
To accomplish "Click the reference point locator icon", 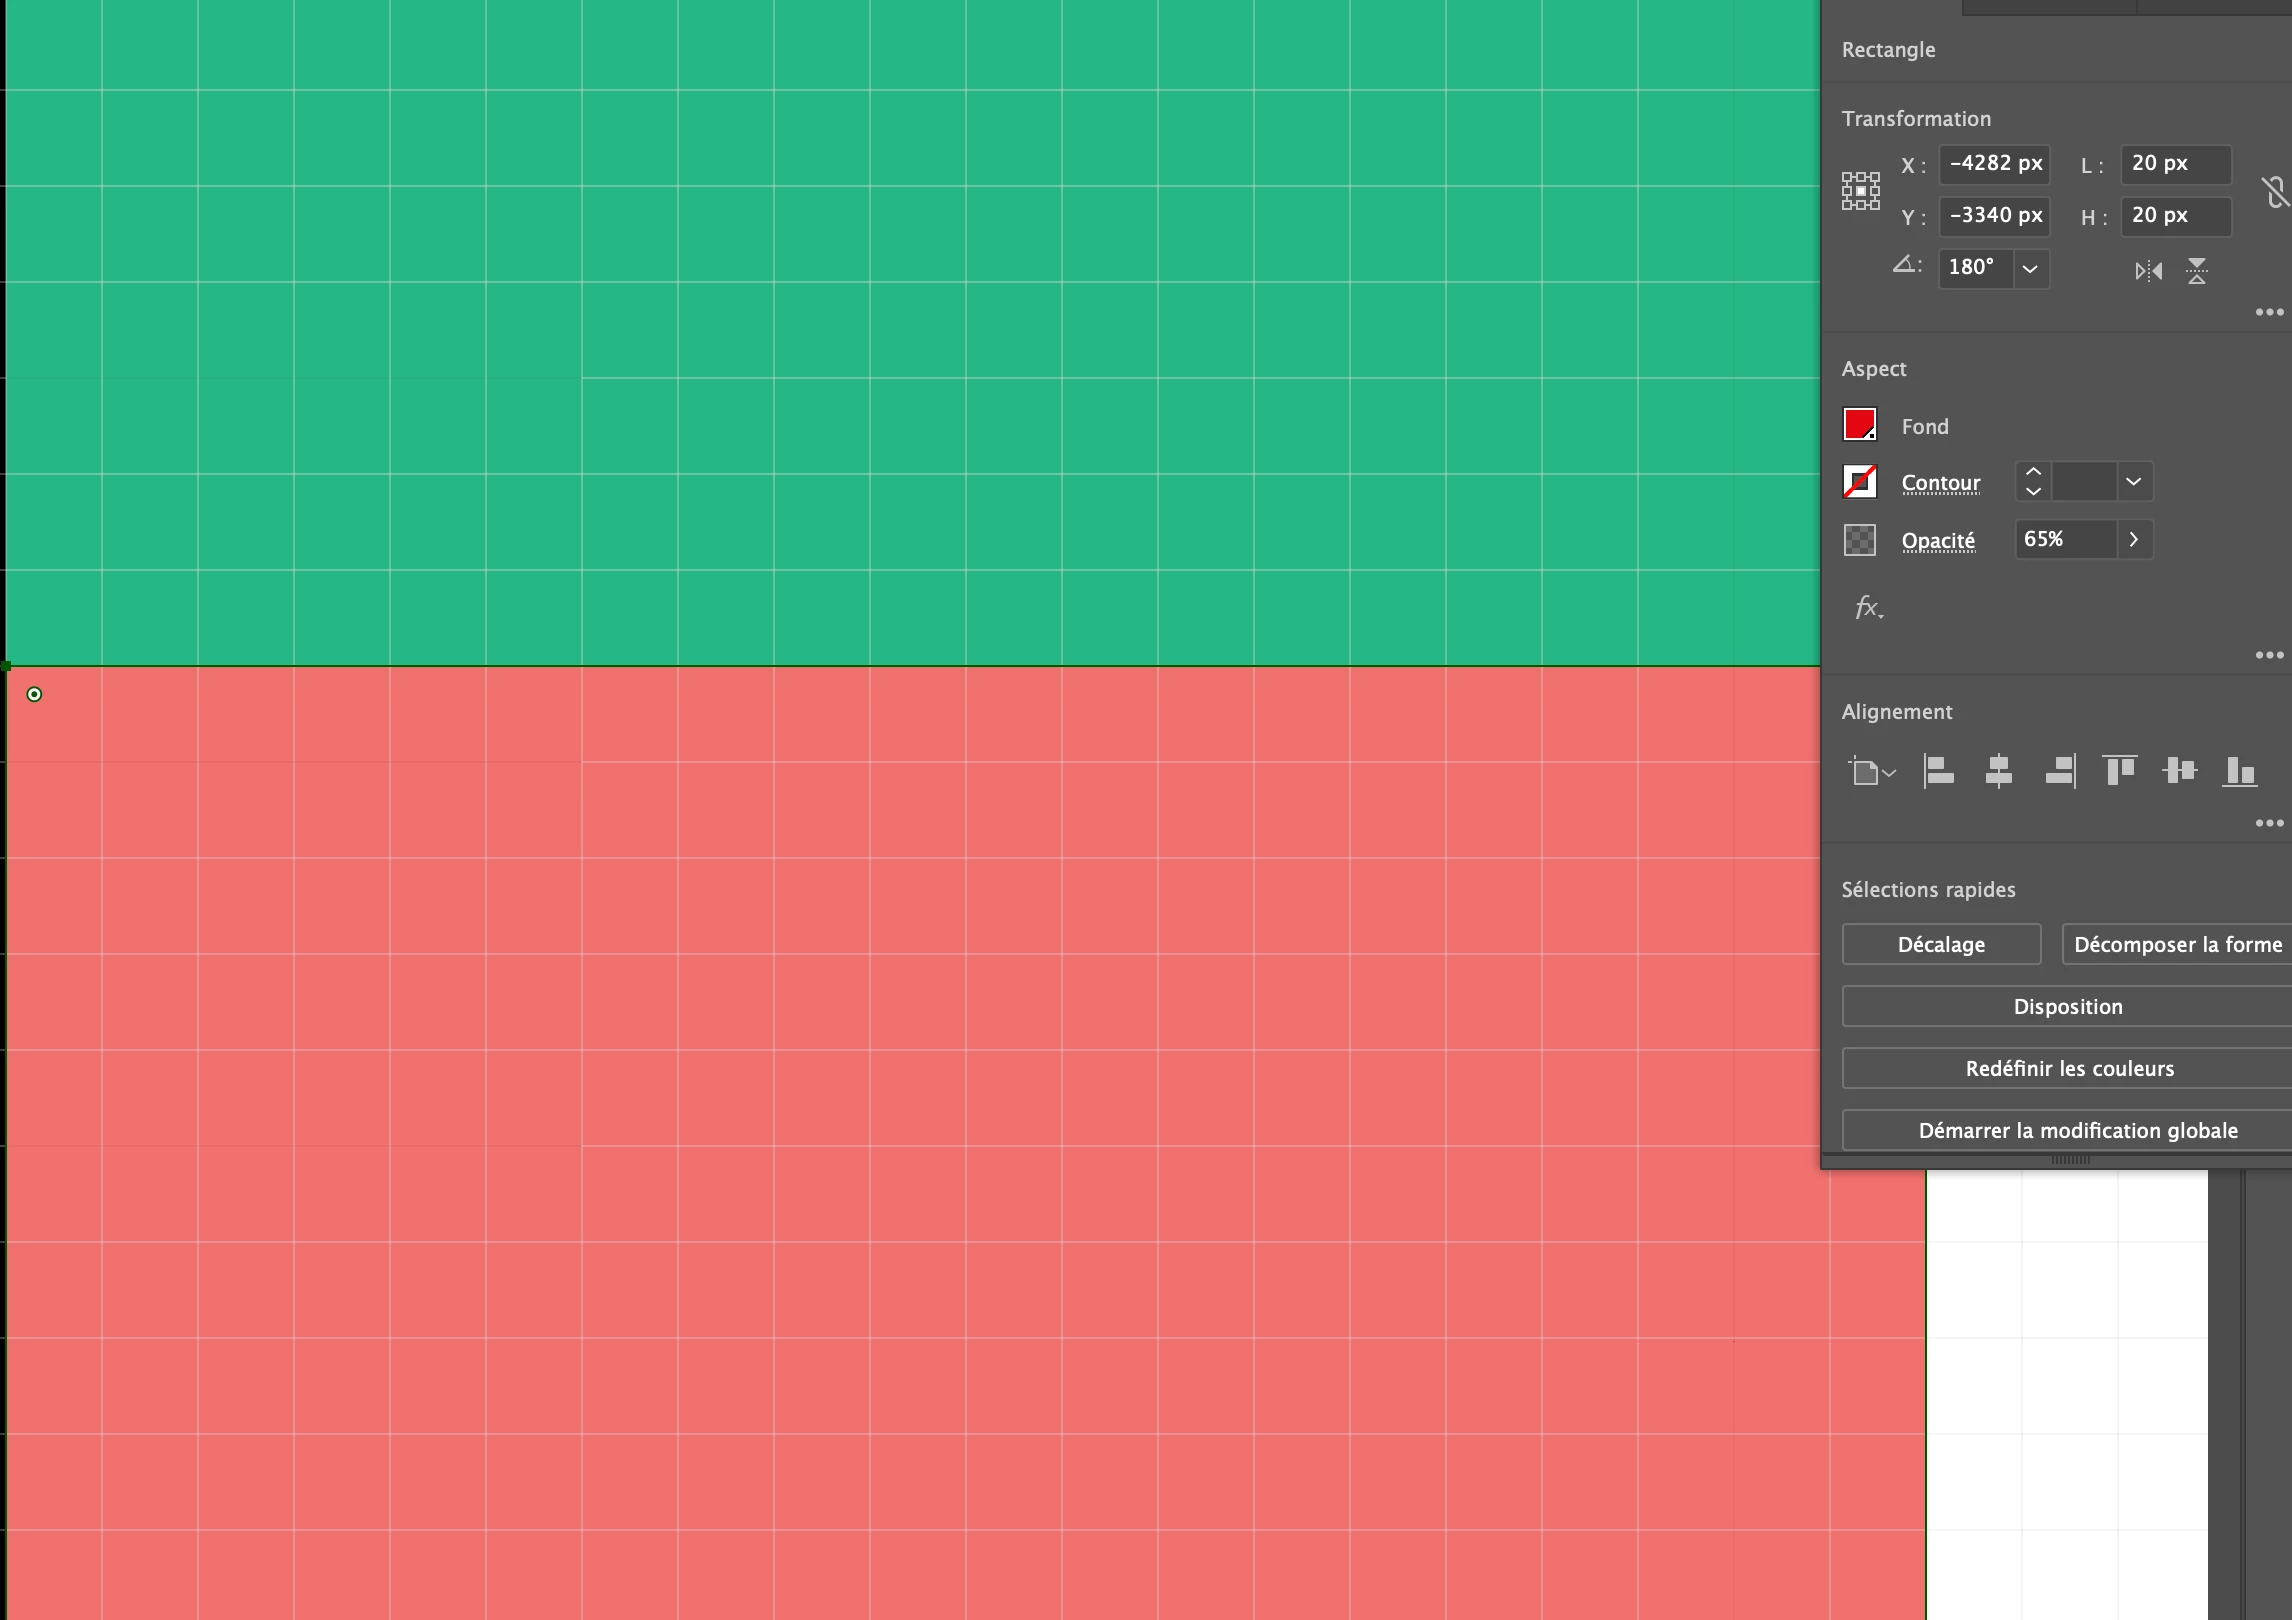I will pos(1861,190).
